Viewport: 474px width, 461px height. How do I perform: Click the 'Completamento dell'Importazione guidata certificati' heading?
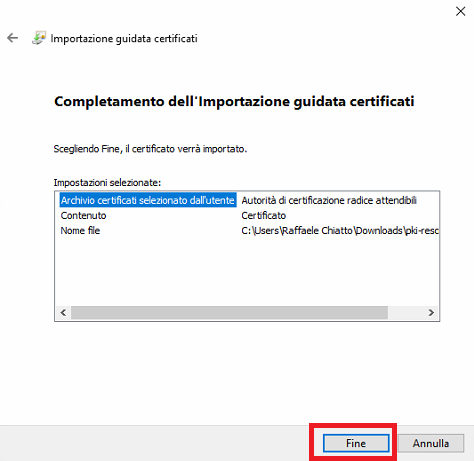[x=234, y=102]
